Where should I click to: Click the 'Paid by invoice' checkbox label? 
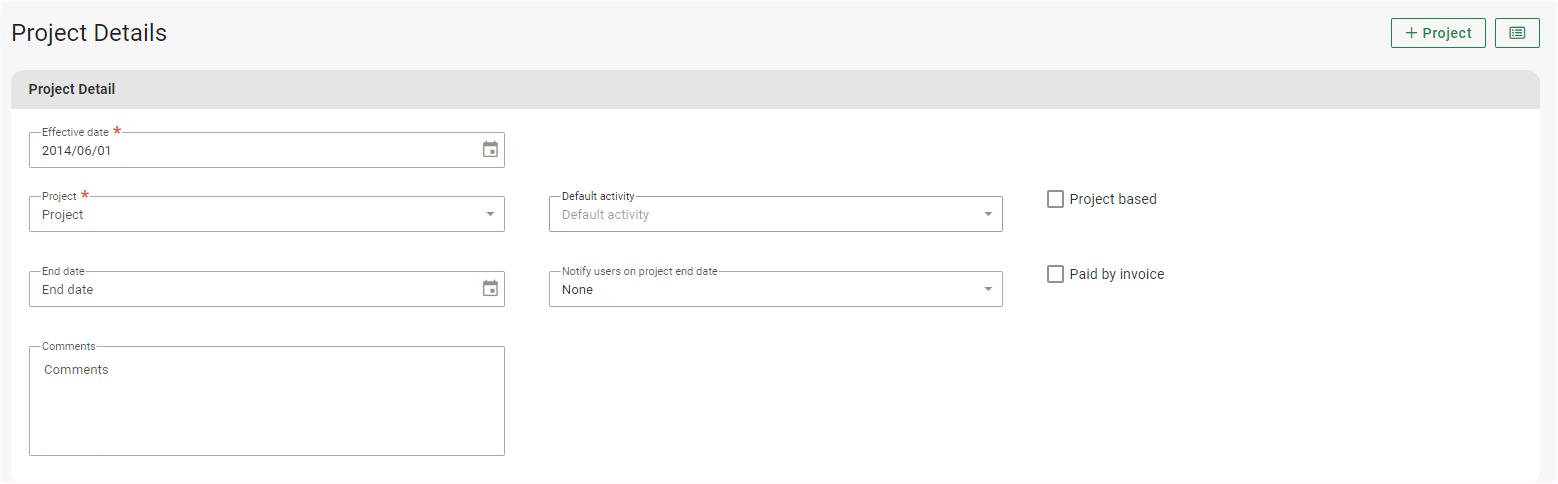click(1116, 274)
